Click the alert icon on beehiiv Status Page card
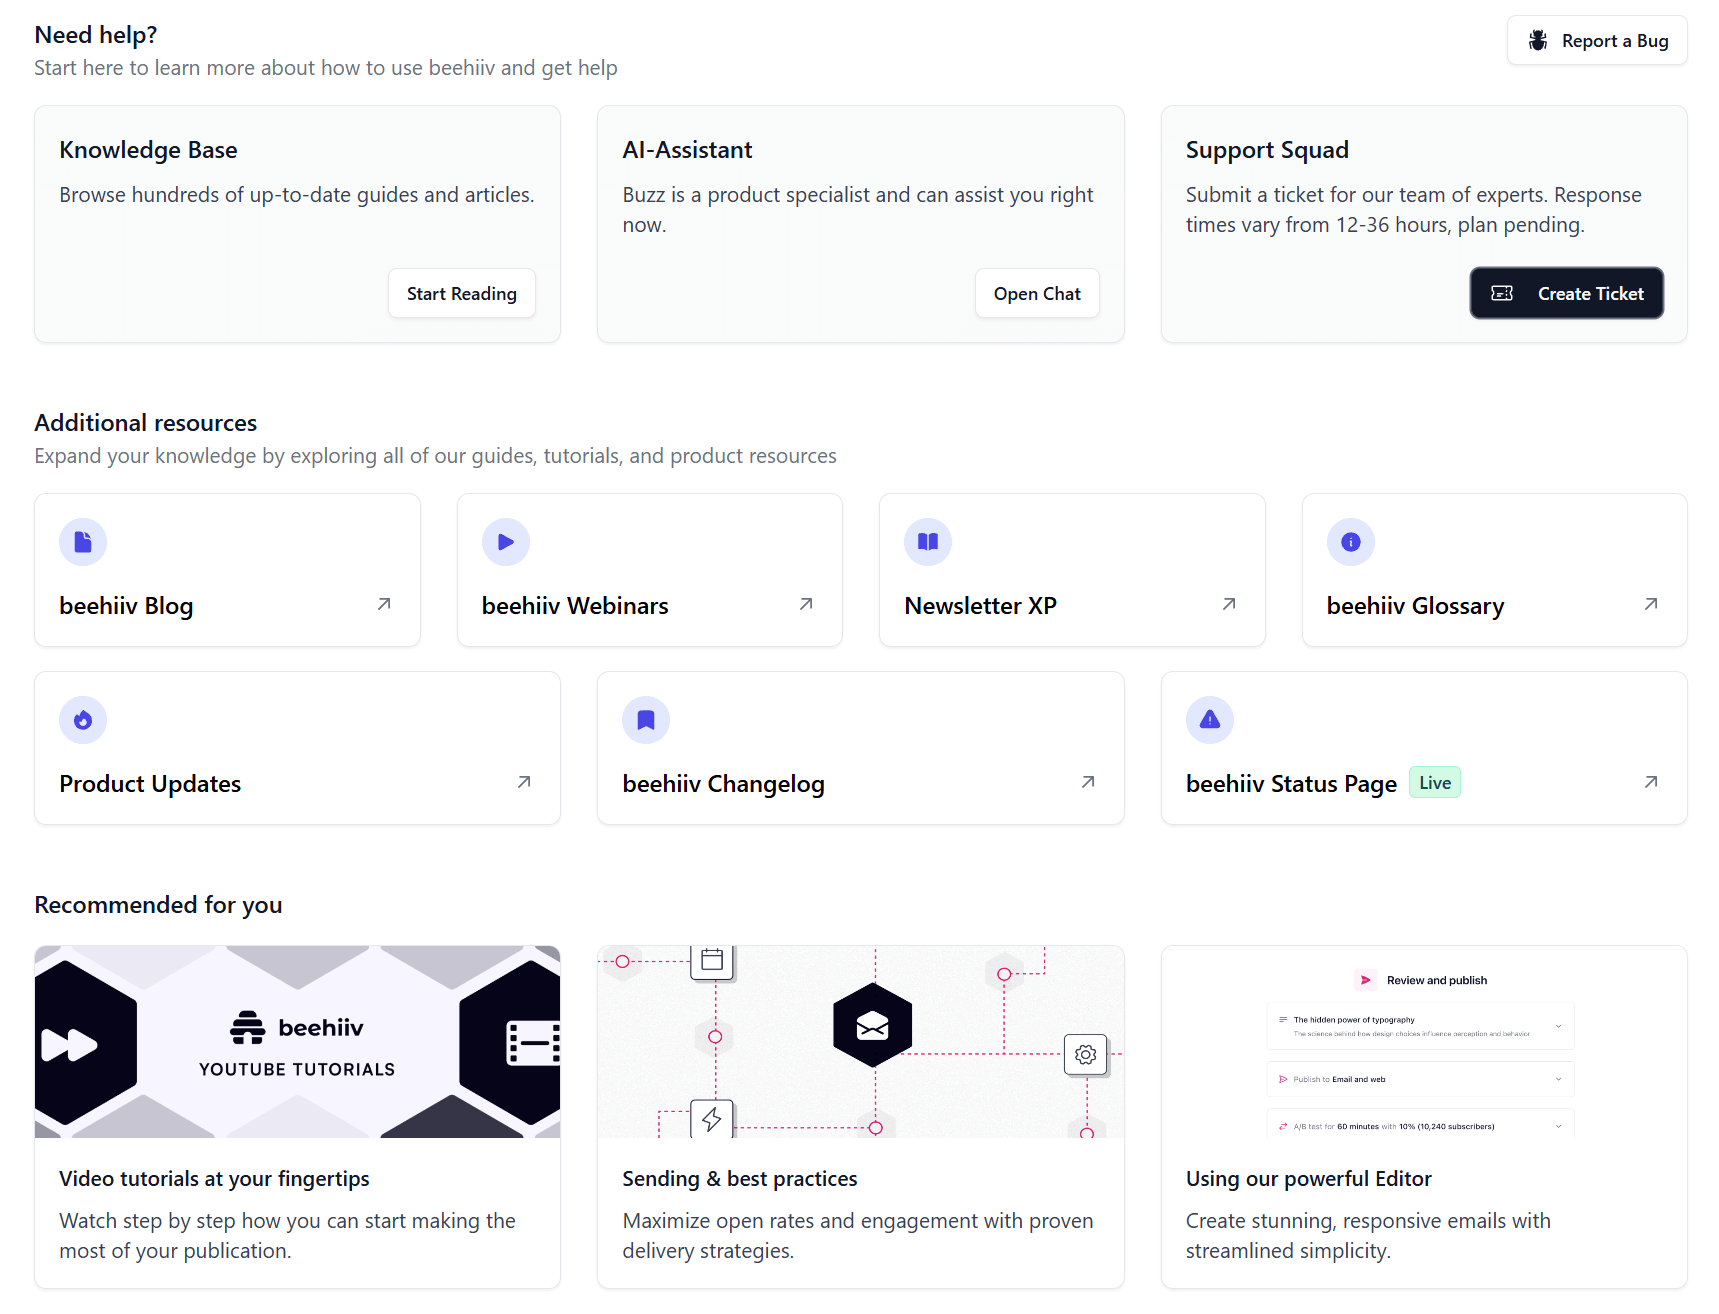 1210,719
